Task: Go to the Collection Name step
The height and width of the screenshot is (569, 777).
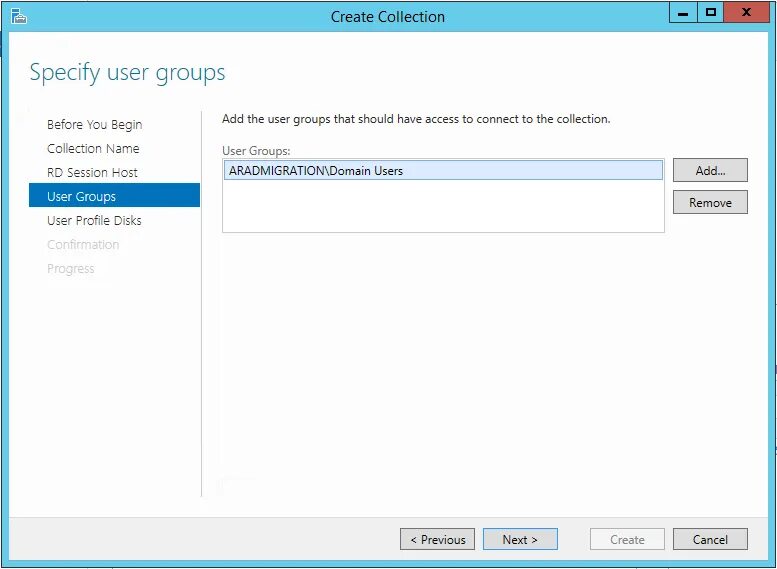Action: pyautogui.click(x=93, y=148)
